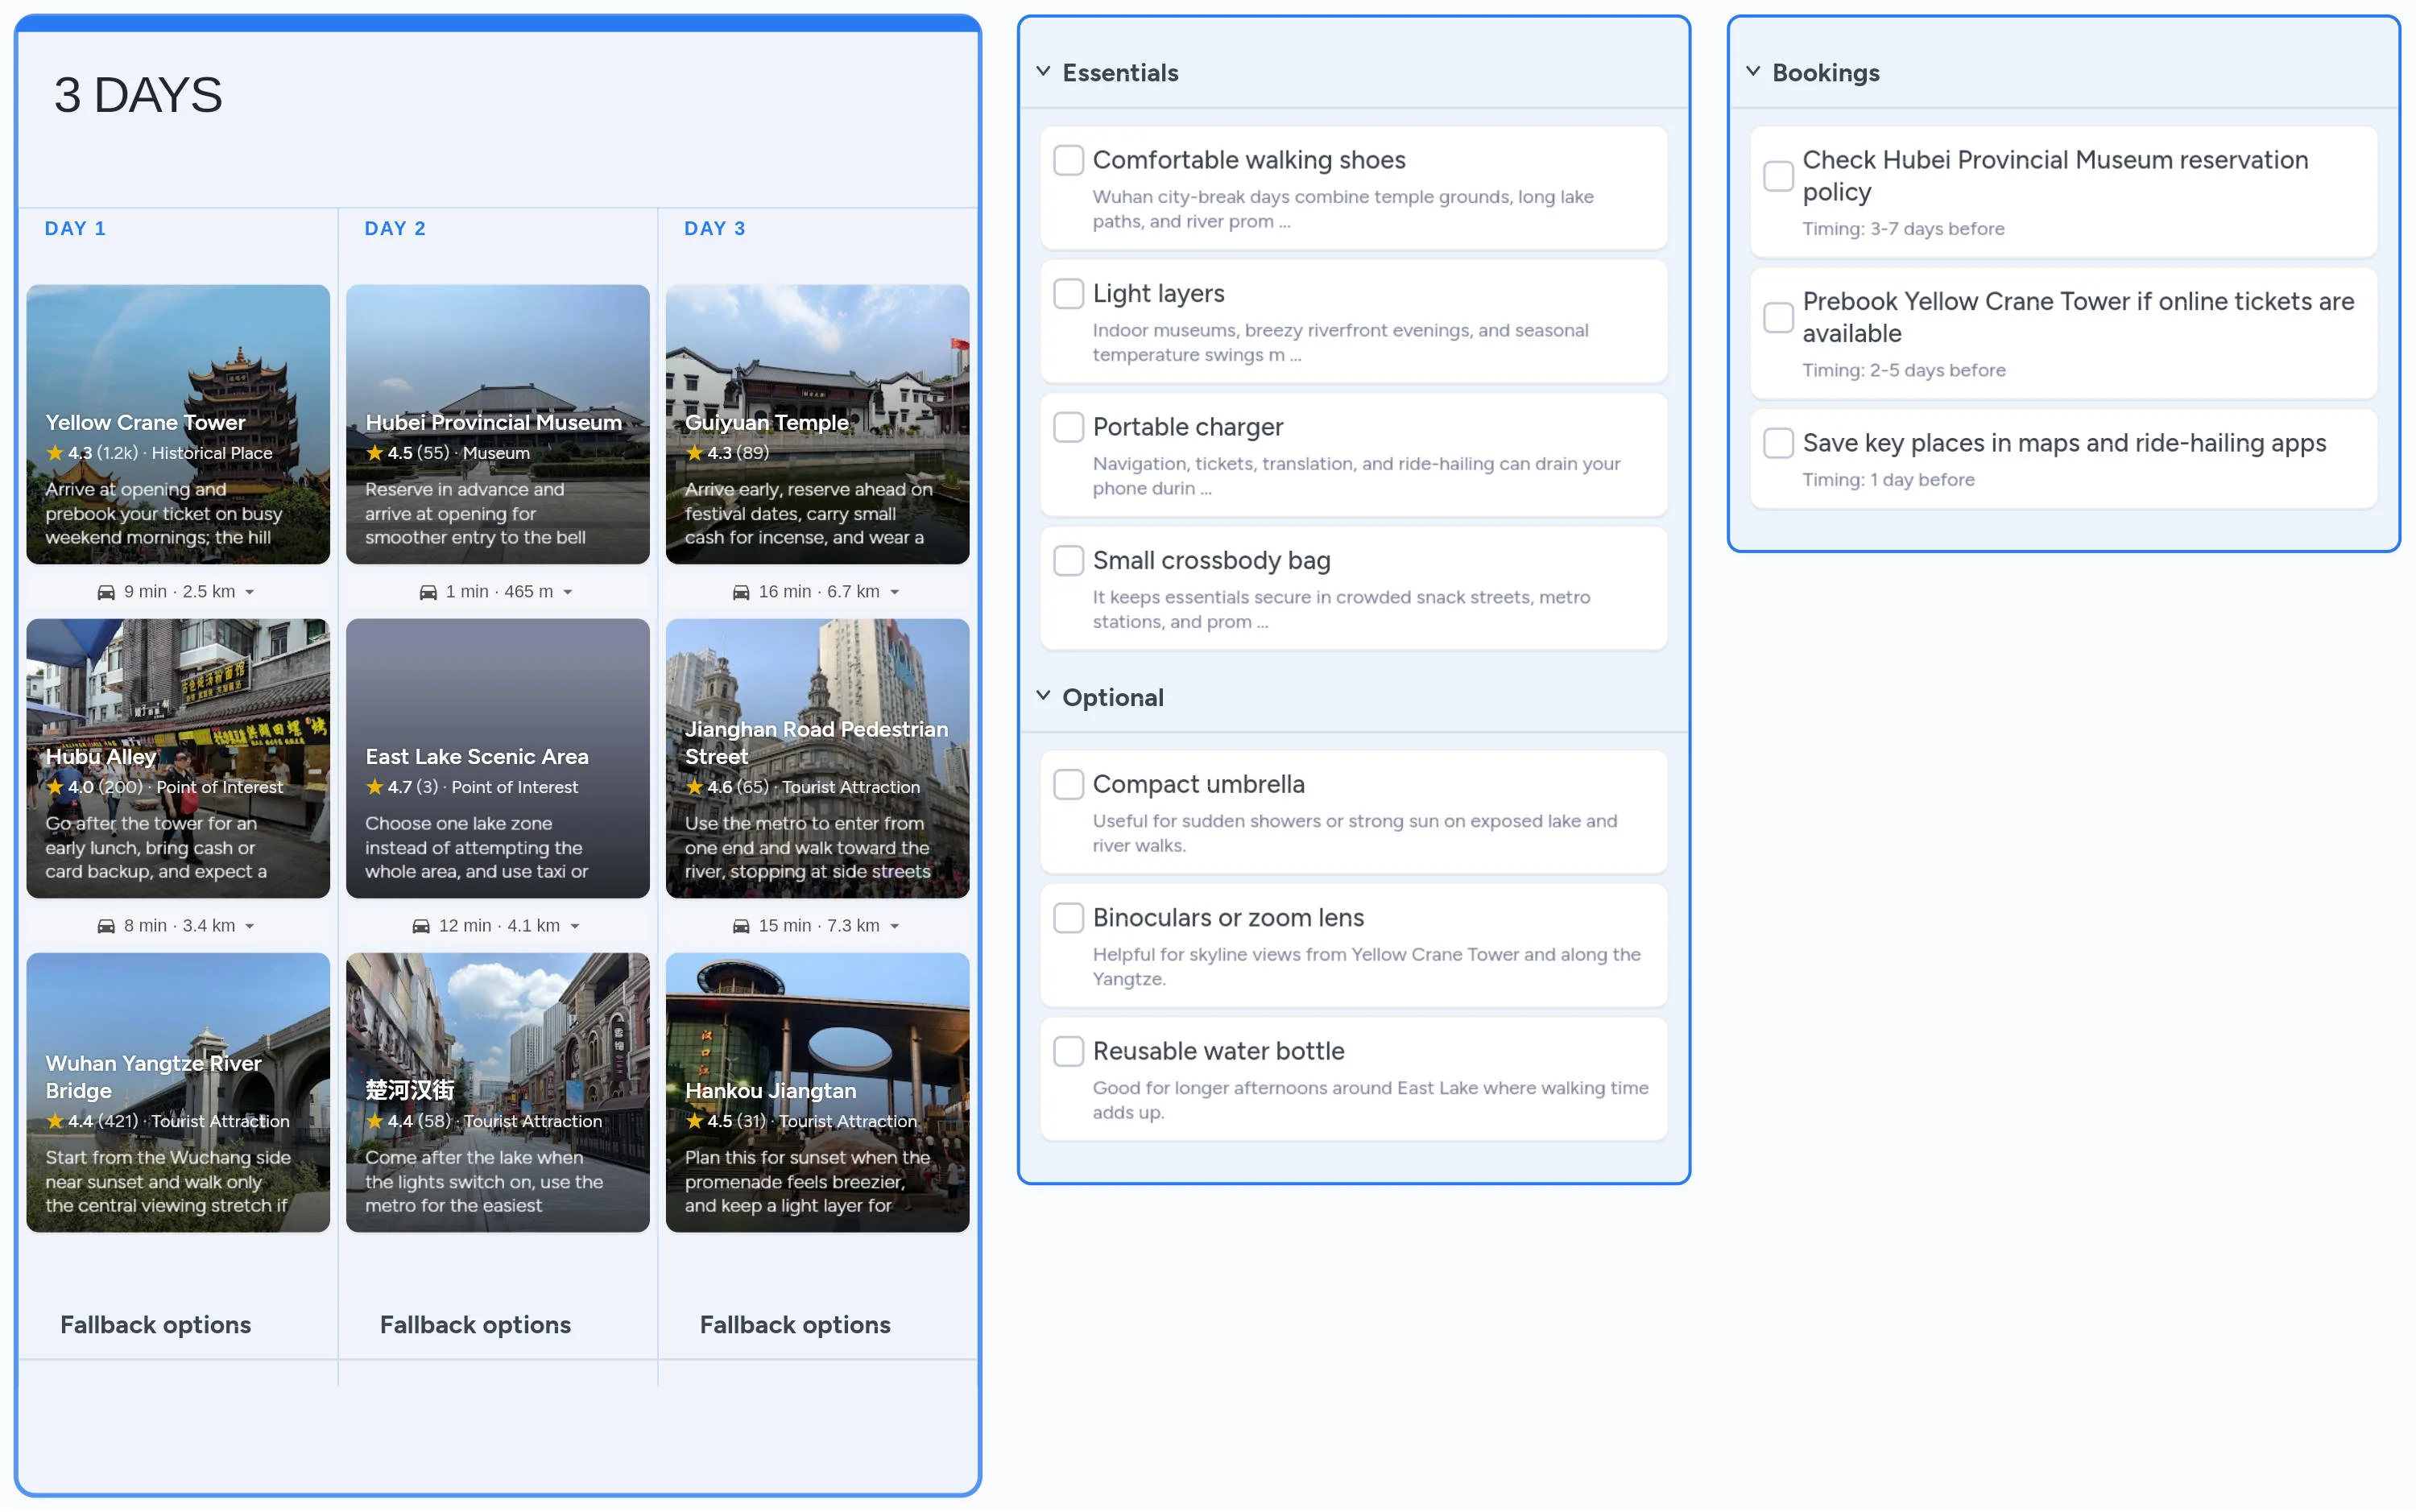Click car icon for 1 min route
Viewport: 2416px width, 1512px height.
[x=428, y=592]
